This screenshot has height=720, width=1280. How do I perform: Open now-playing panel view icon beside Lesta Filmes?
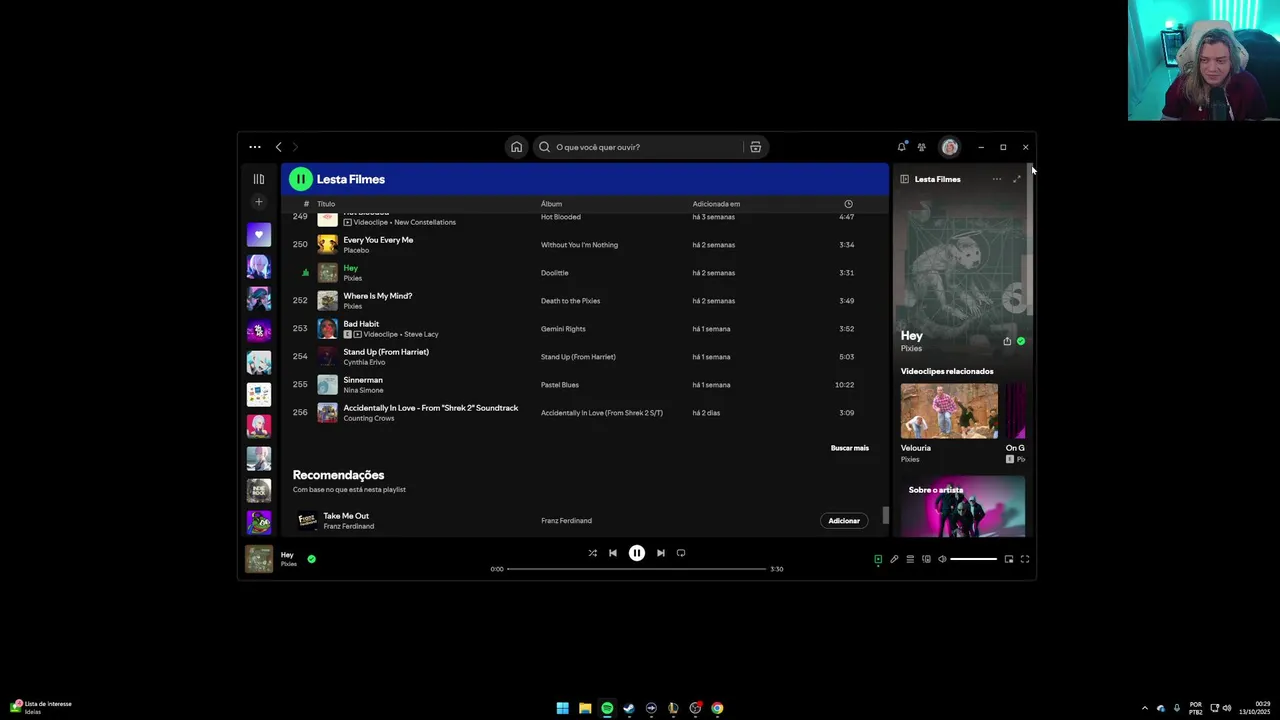coord(904,179)
